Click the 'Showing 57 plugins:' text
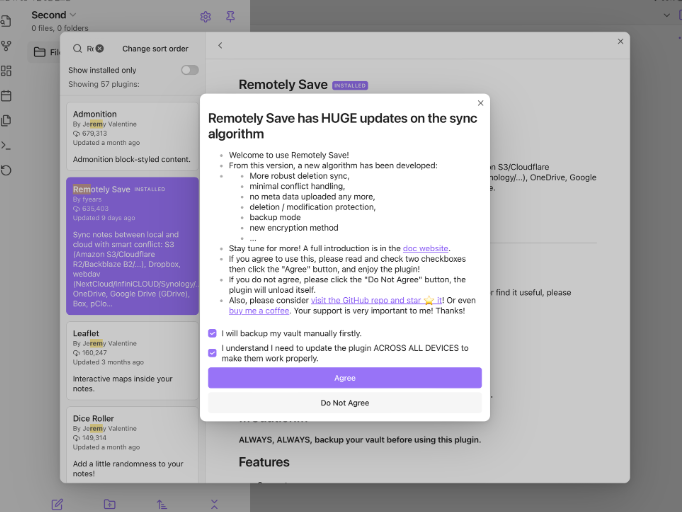This screenshot has height=512, width=682. tap(104, 84)
